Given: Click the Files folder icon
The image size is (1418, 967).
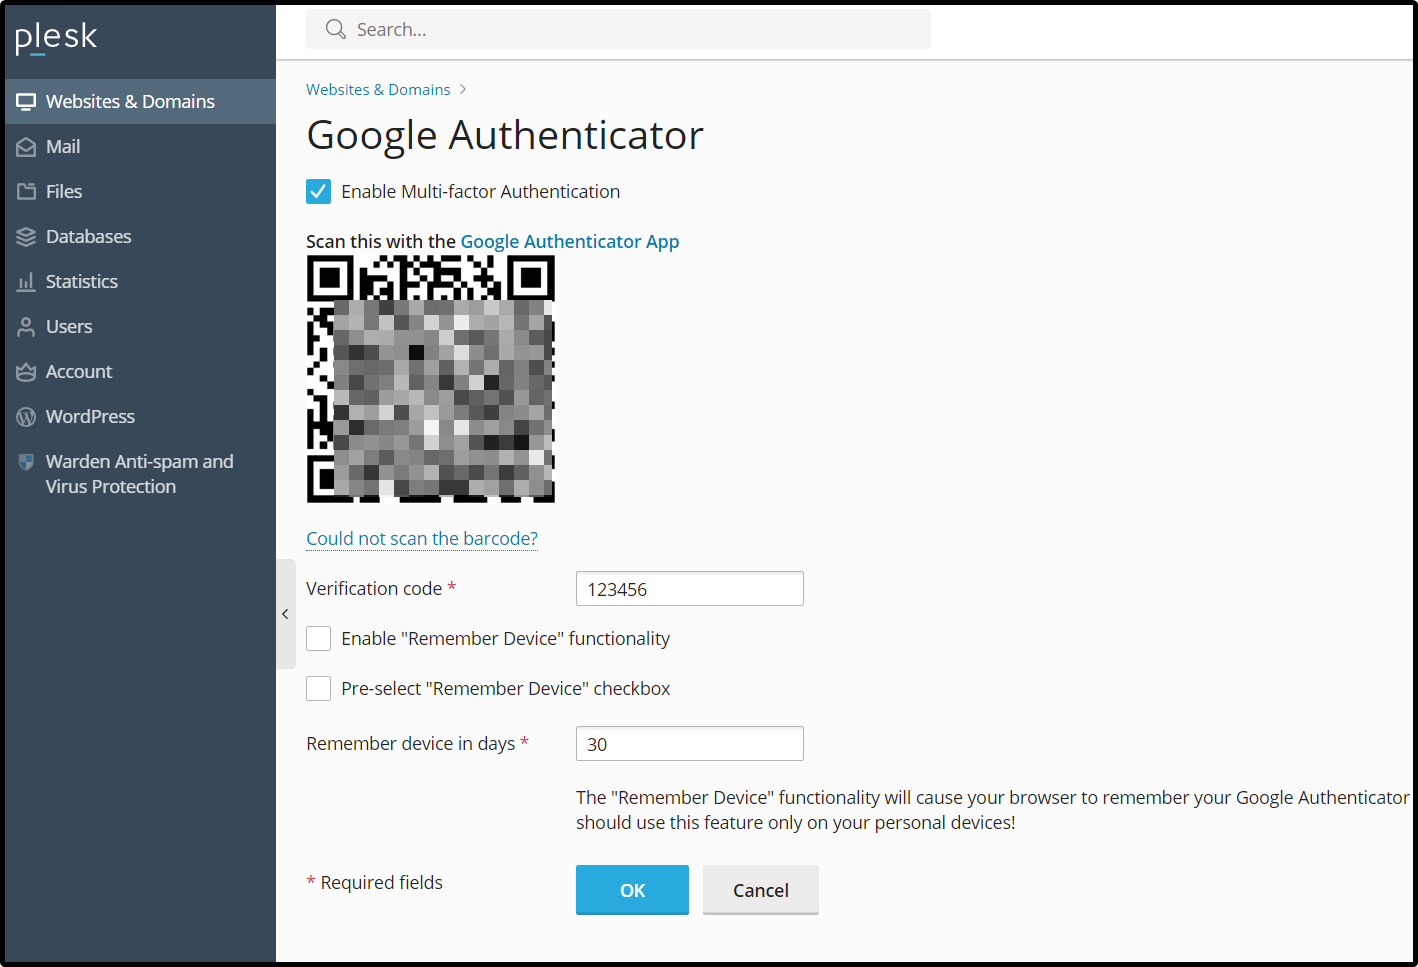Looking at the screenshot, I should point(26,191).
